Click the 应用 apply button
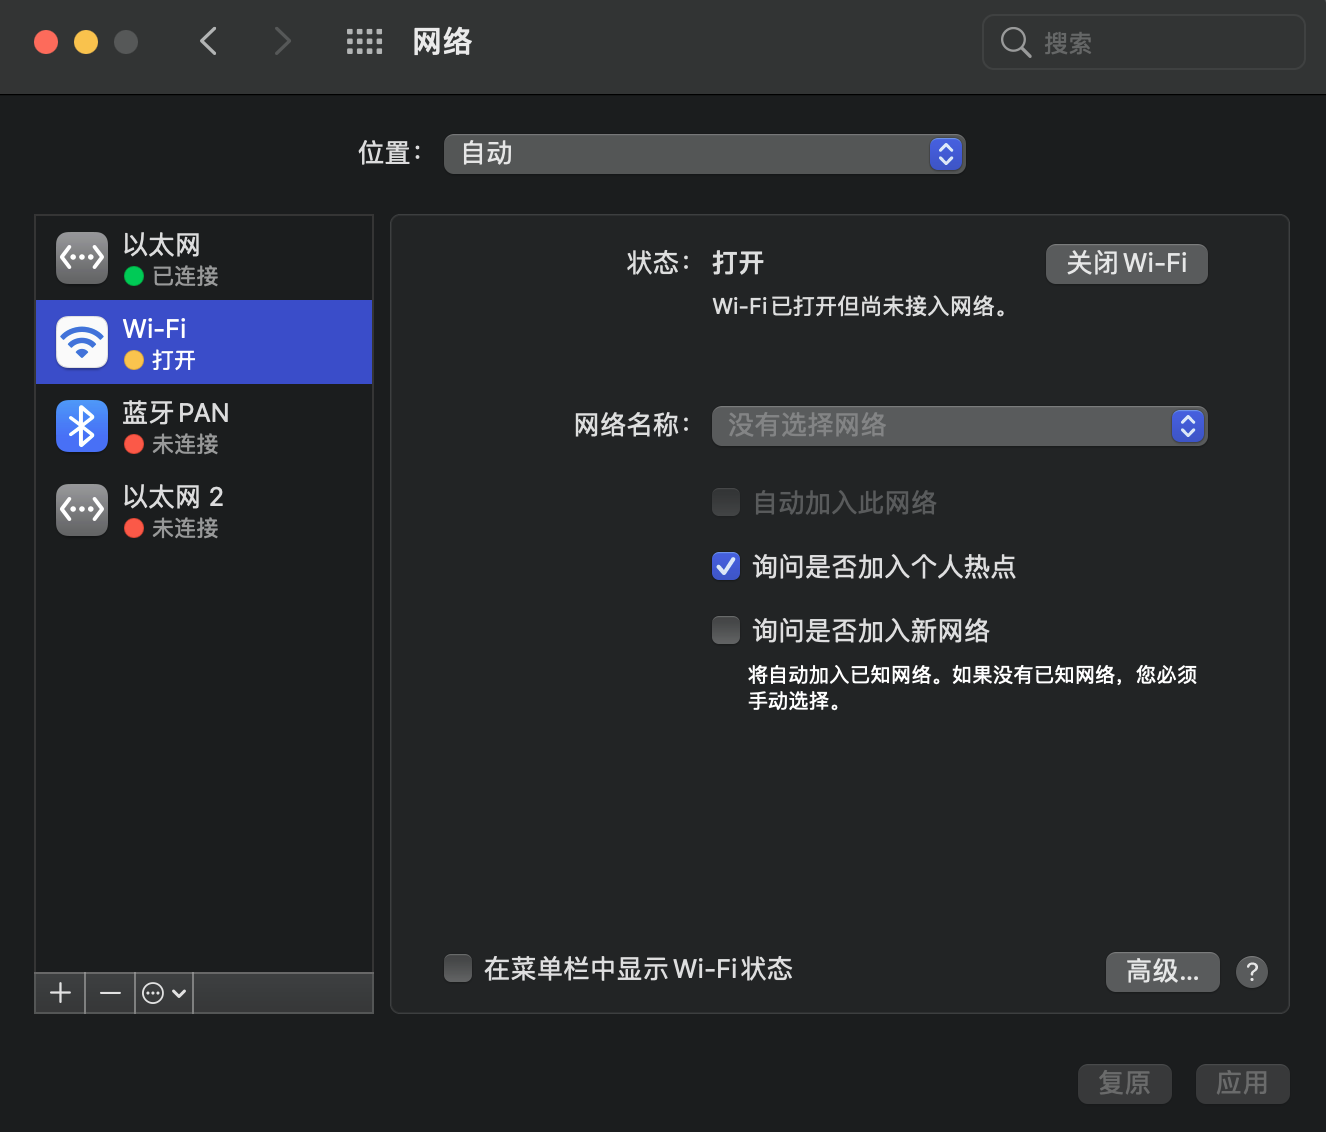Screen dimensions: 1326x1132 1243,1084
